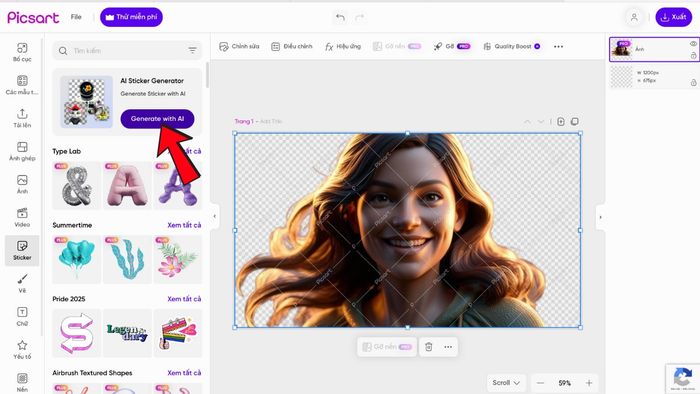
Task: Select the Vẽ drawing tool
Action: point(22,283)
